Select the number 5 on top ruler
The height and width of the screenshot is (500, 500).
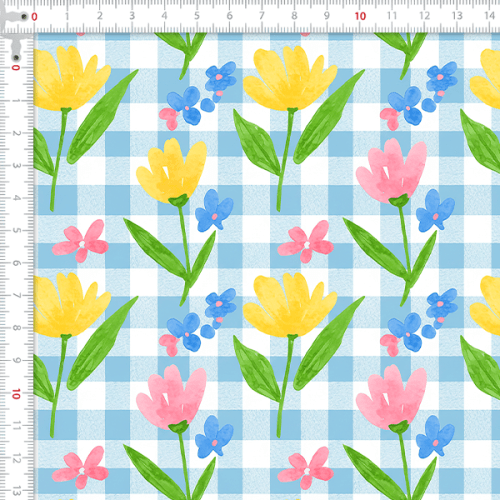tap(197, 16)
